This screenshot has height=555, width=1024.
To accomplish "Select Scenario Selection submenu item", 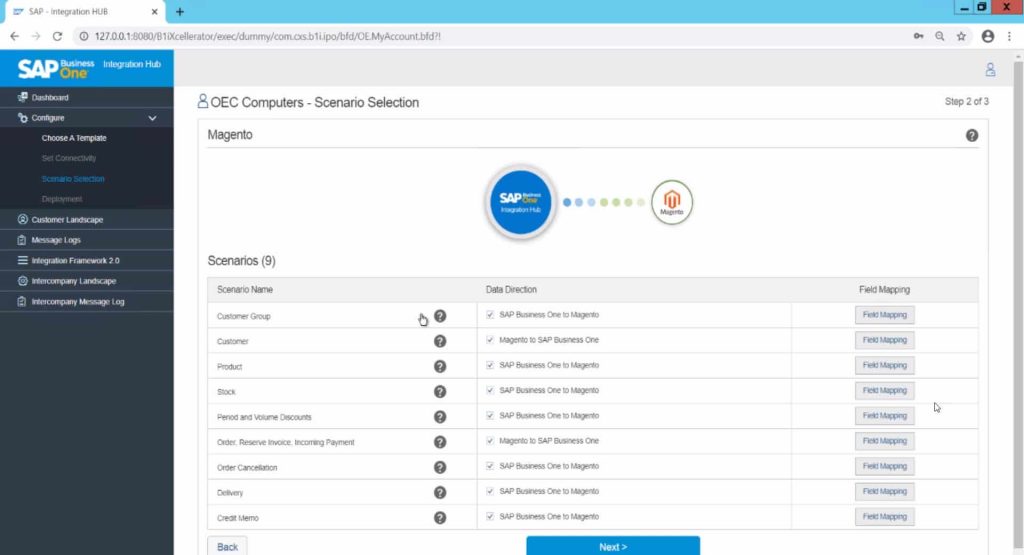I will [73, 179].
